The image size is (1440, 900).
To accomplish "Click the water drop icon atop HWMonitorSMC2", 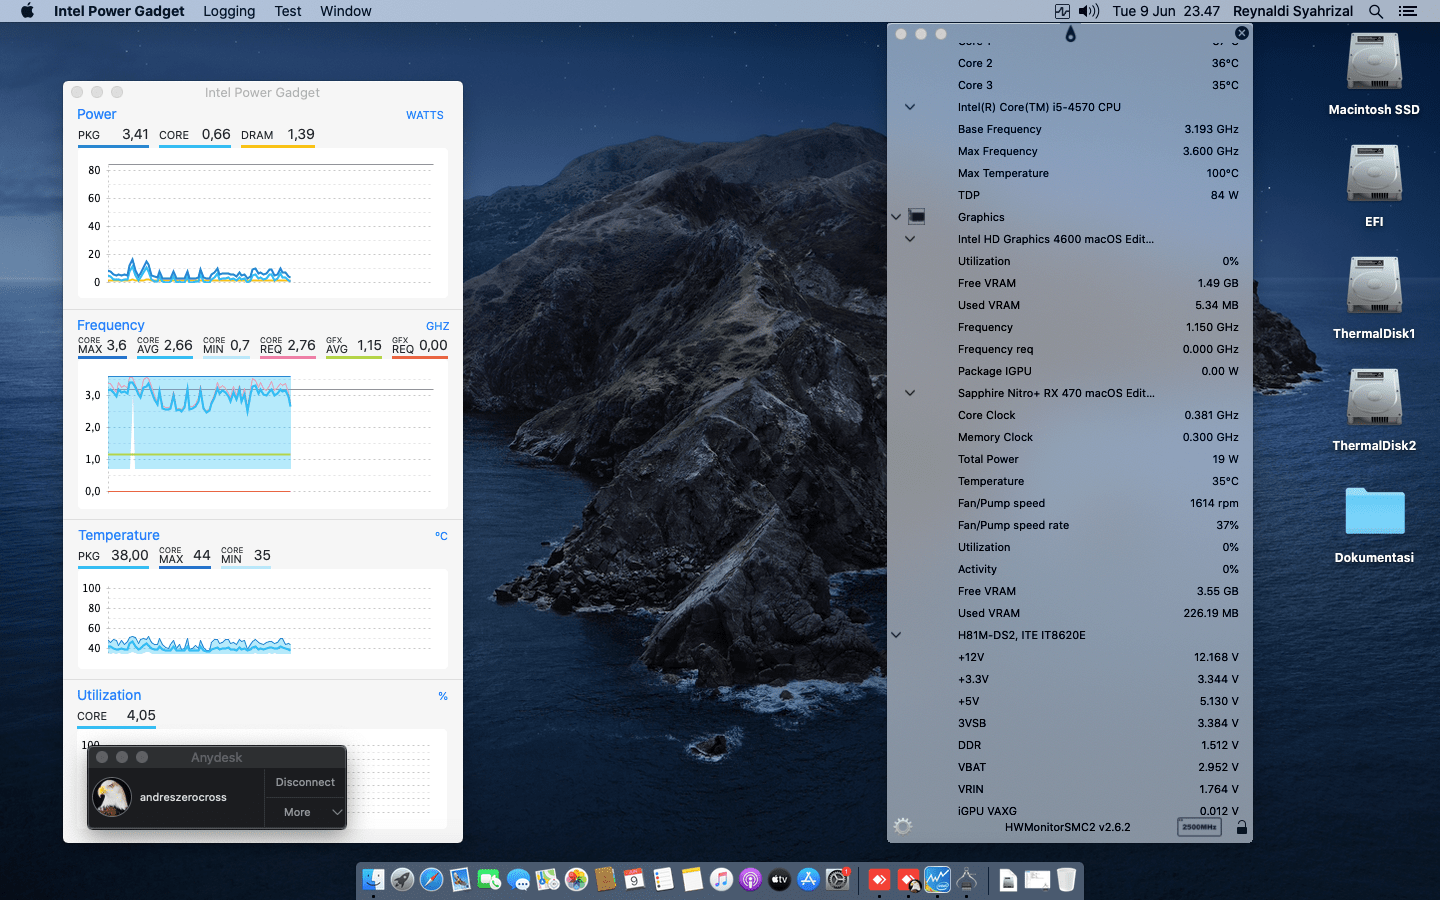I will click(x=1070, y=34).
